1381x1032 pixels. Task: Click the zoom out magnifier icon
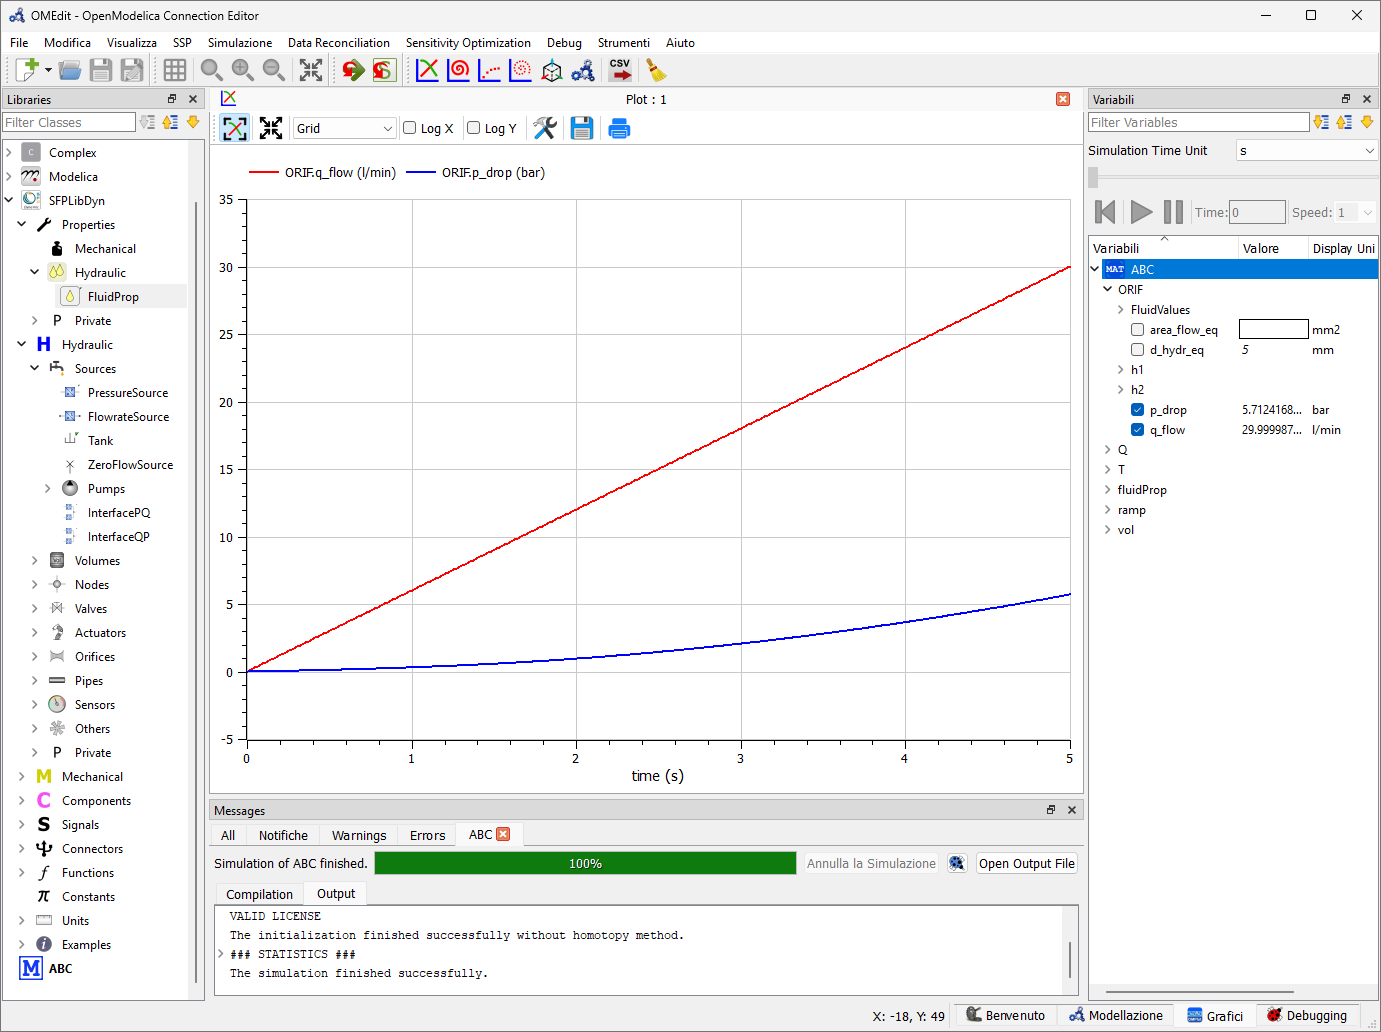tap(273, 70)
